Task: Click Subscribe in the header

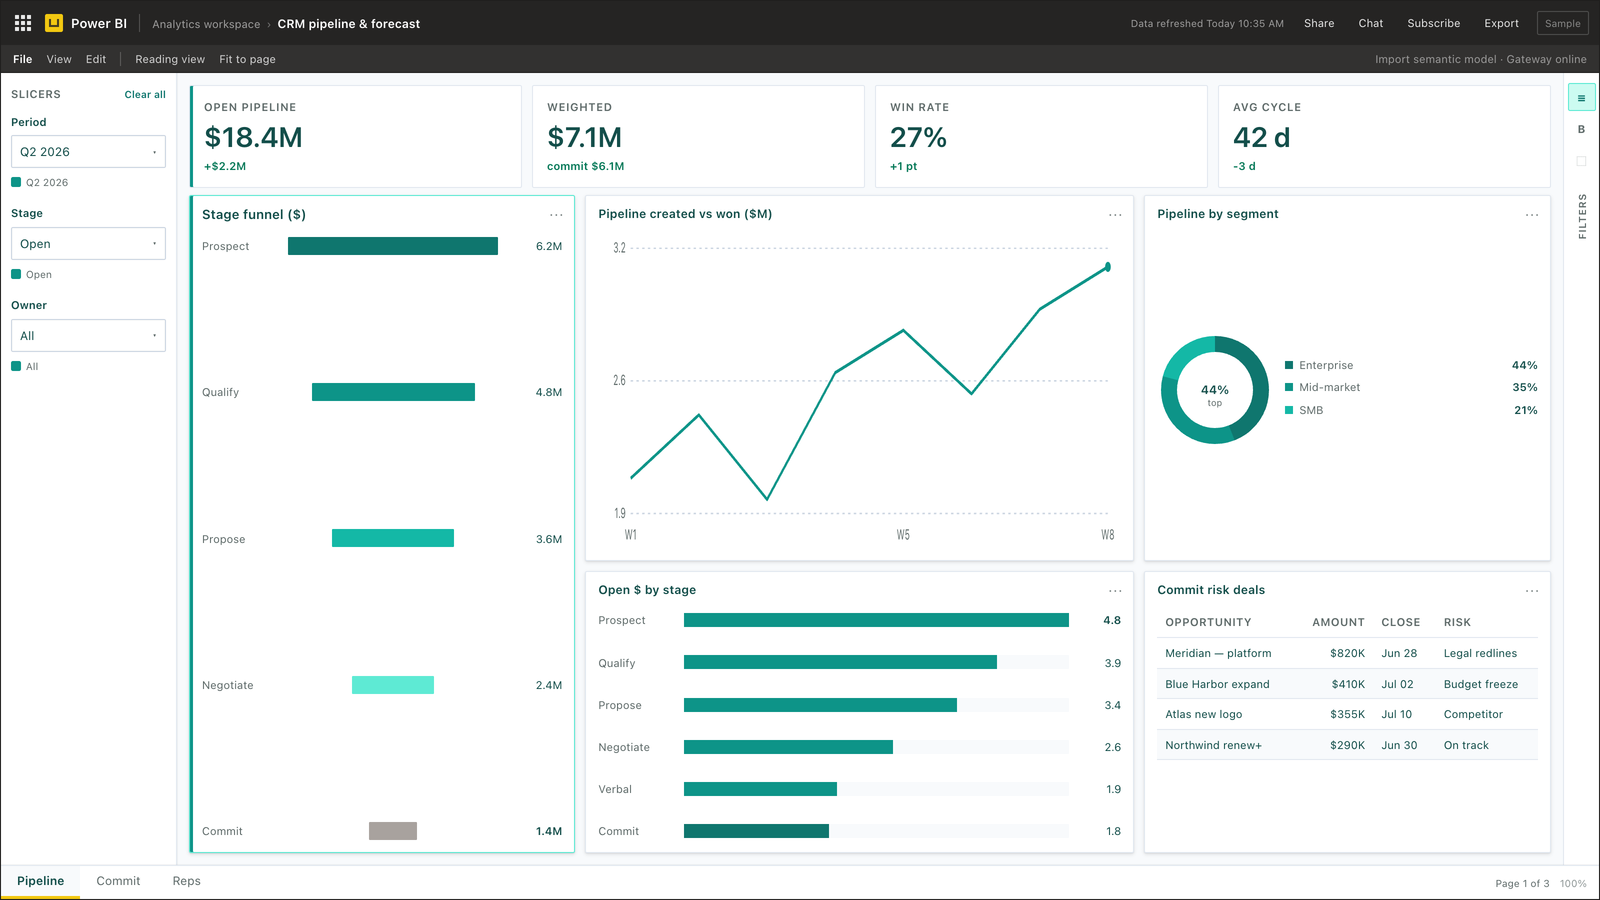Action: point(1434,23)
